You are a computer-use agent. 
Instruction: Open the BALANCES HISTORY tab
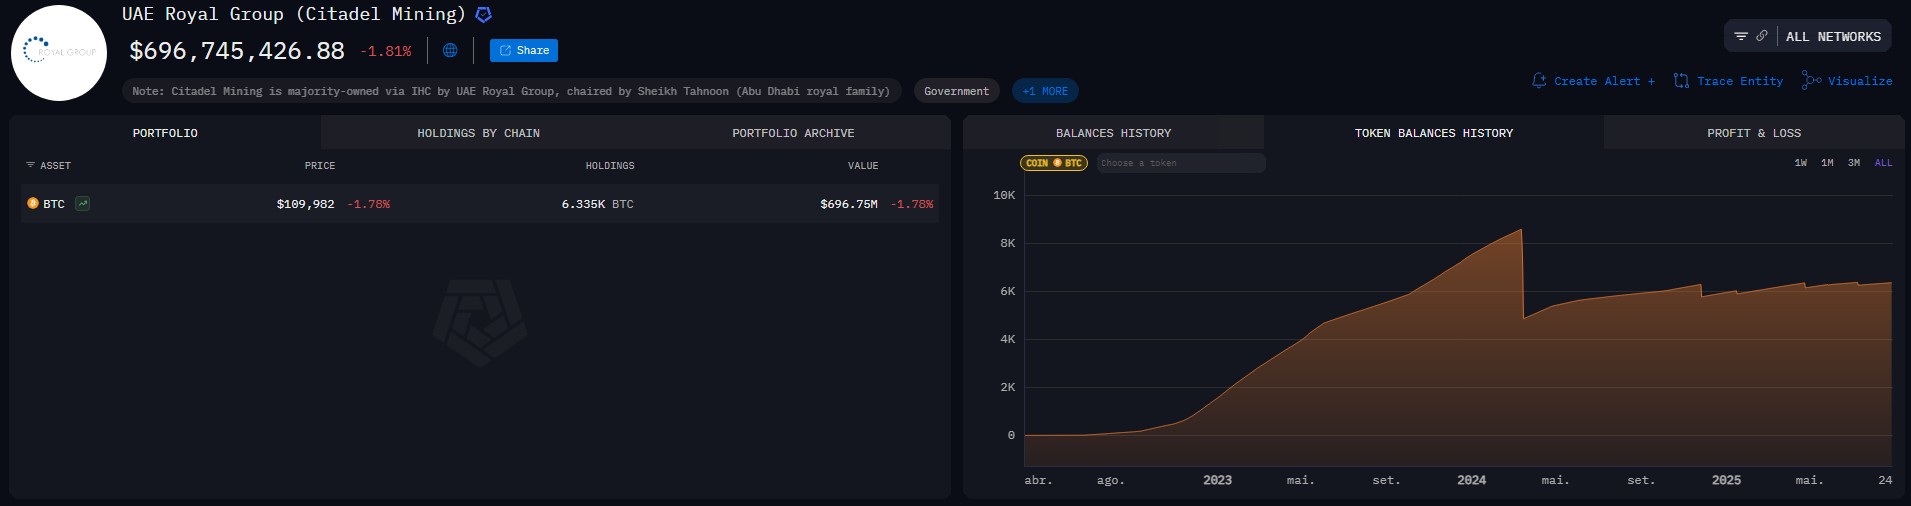click(1113, 133)
